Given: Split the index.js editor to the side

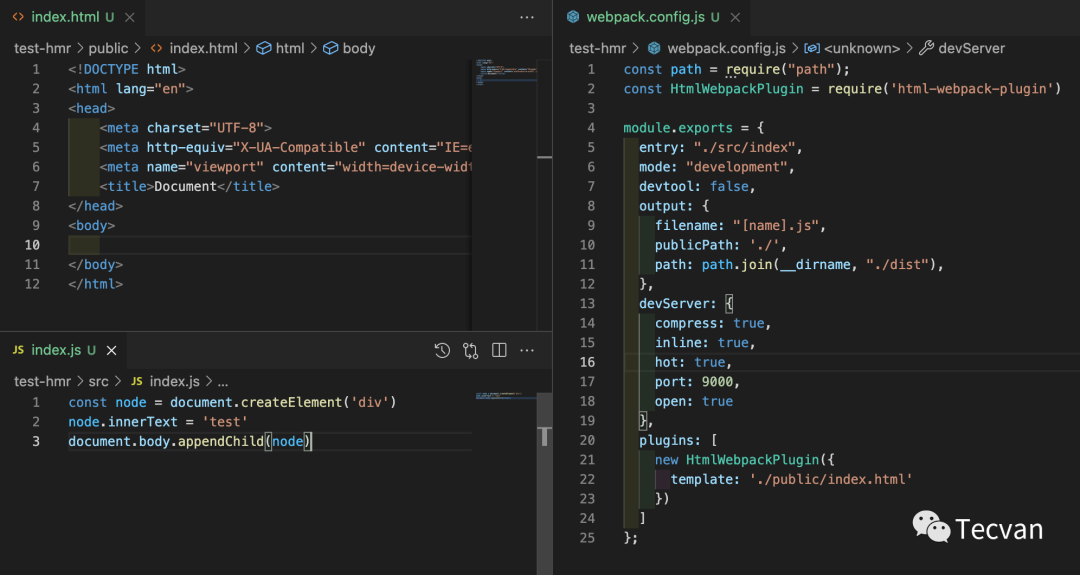Looking at the screenshot, I should point(499,351).
